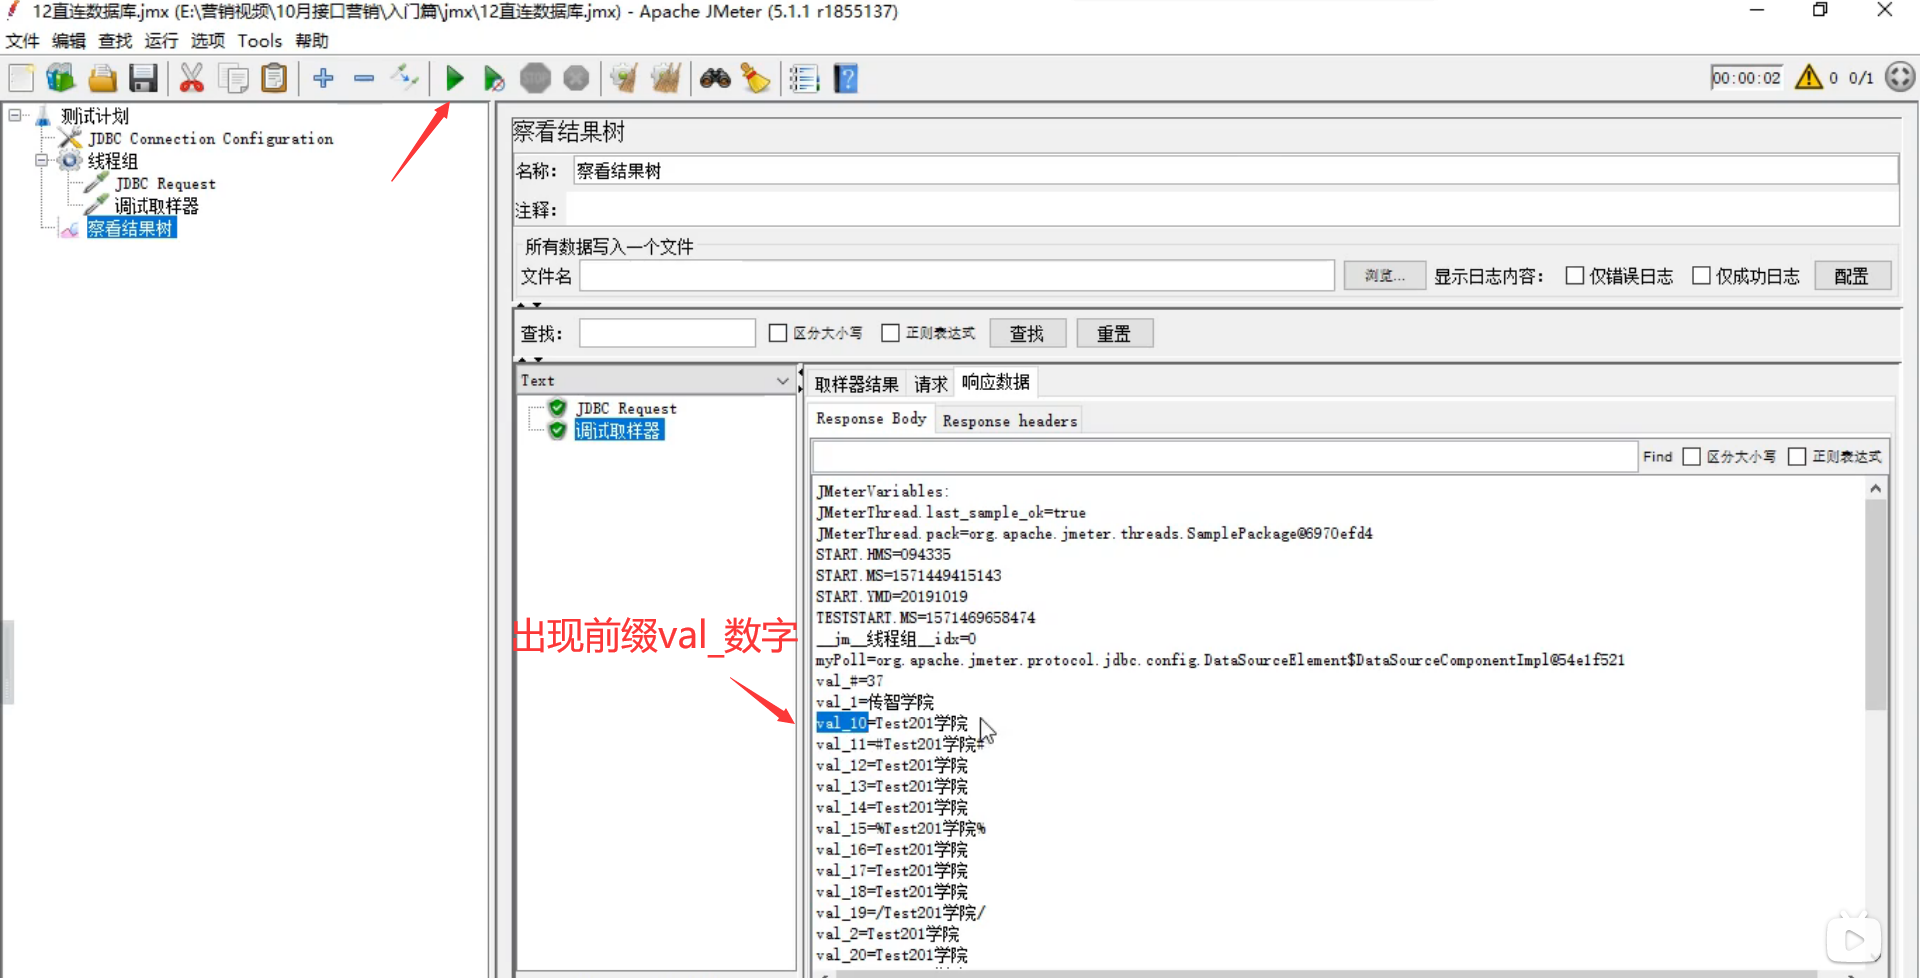This screenshot has height=978, width=1920.
Task: Click the 查找 search text field
Action: 667,333
